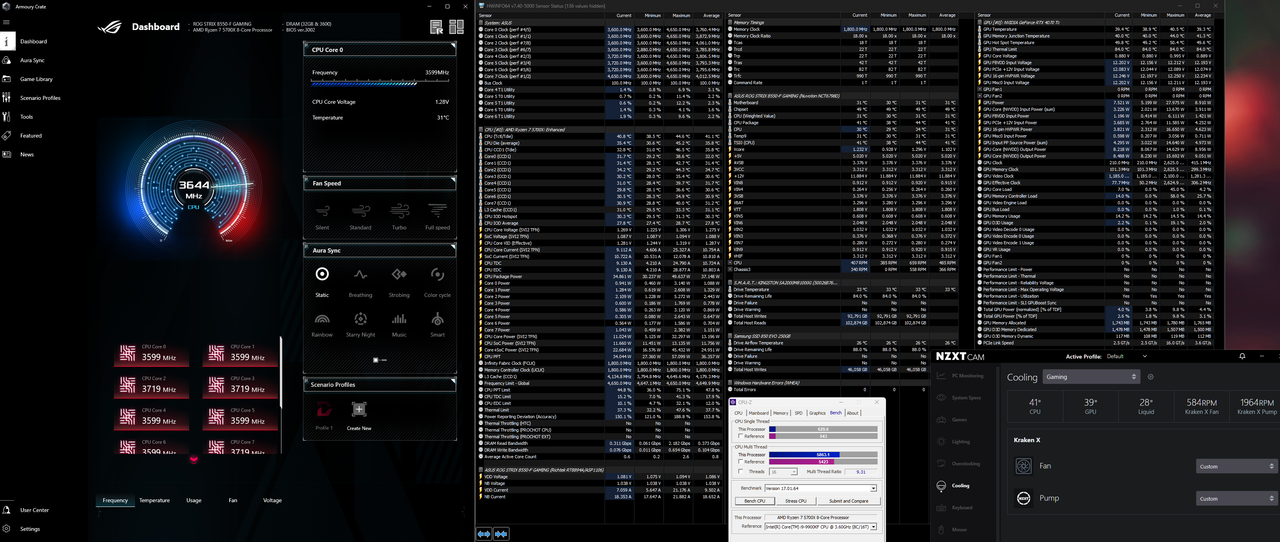The width and height of the screenshot is (1280, 542).
Task: Open Armoury Crate Settings
Action: click(x=29, y=528)
